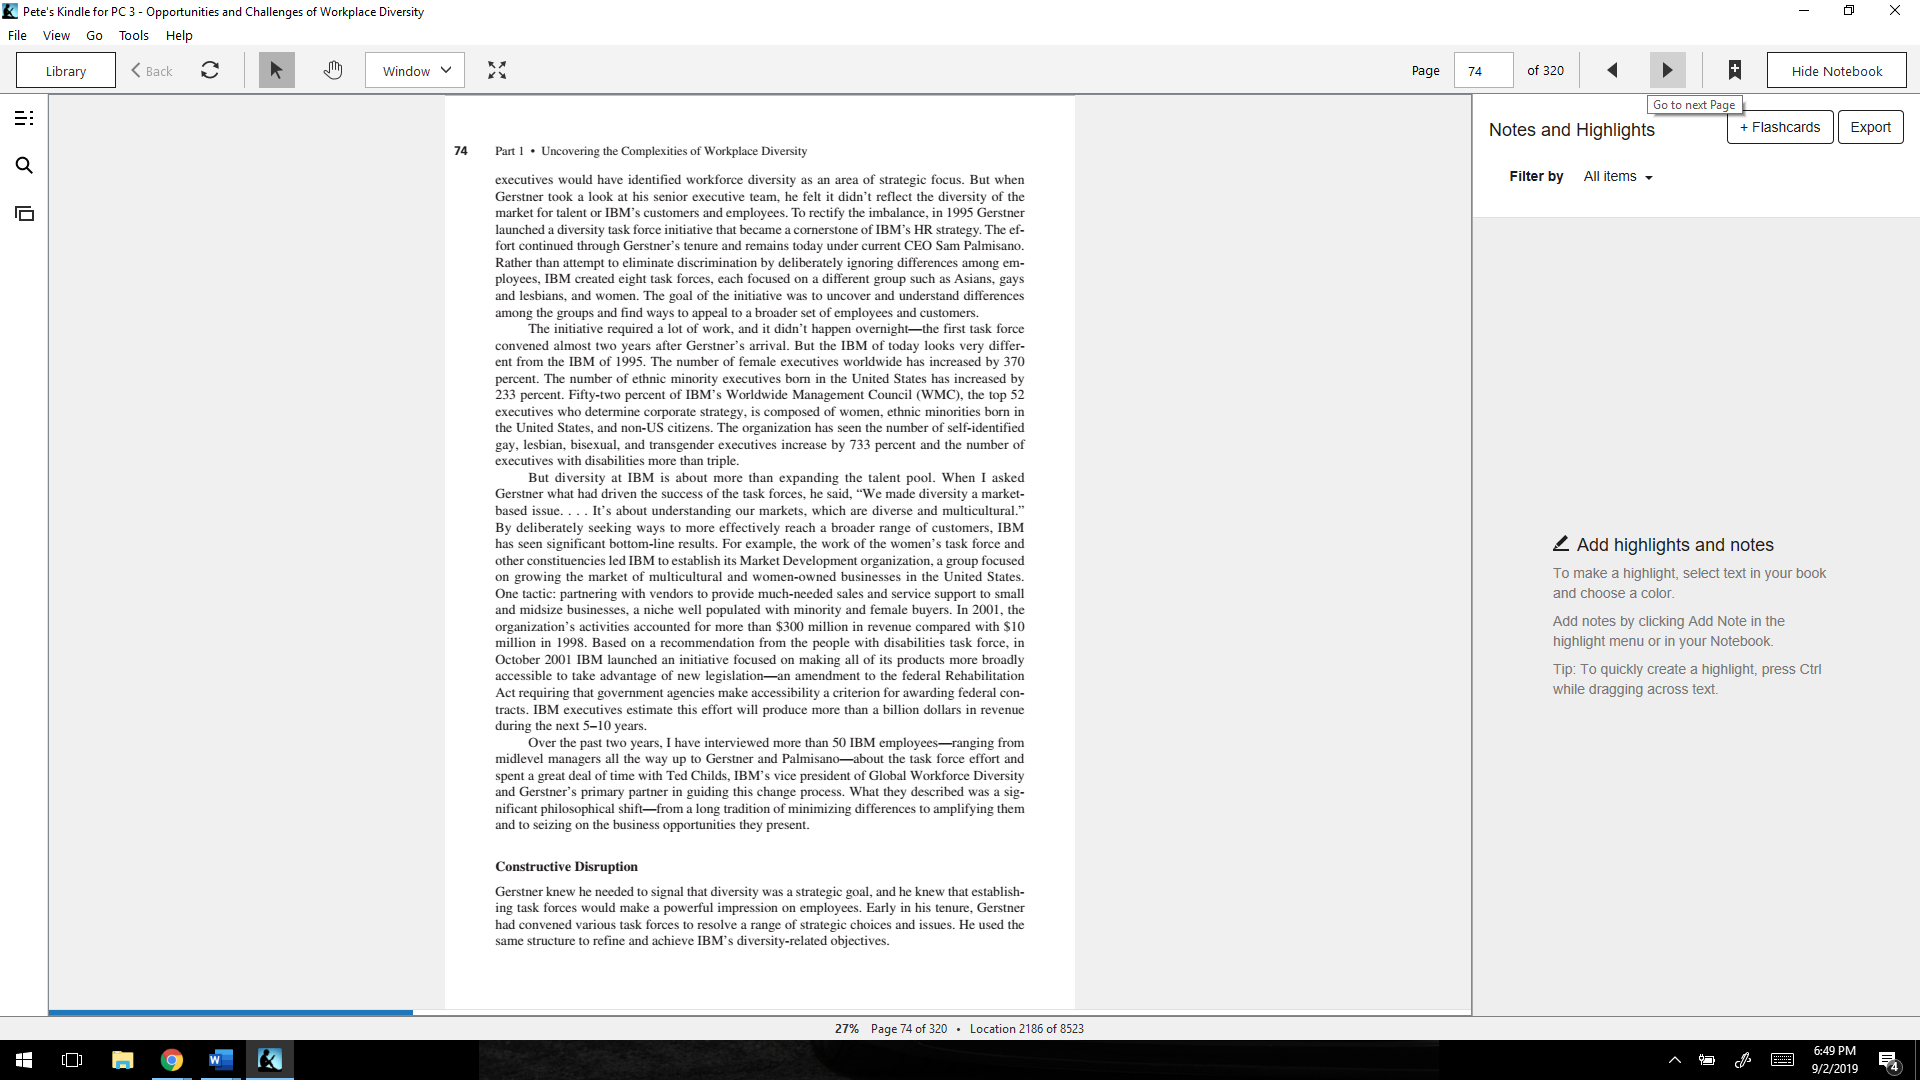Launch Google Chrome from the taskbar
This screenshot has width=1920, height=1080.
pos(172,1060)
